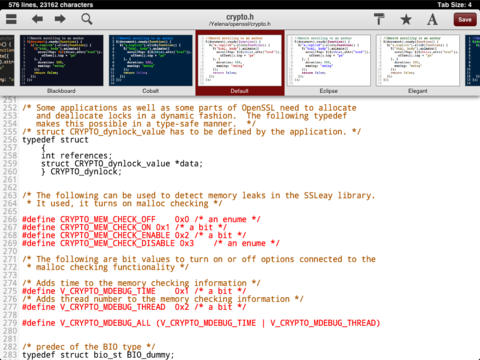Image resolution: width=480 pixels, height=360 pixels.
Task: Click comment 'Adds thread number to the memory'
Action: coord(163,299)
